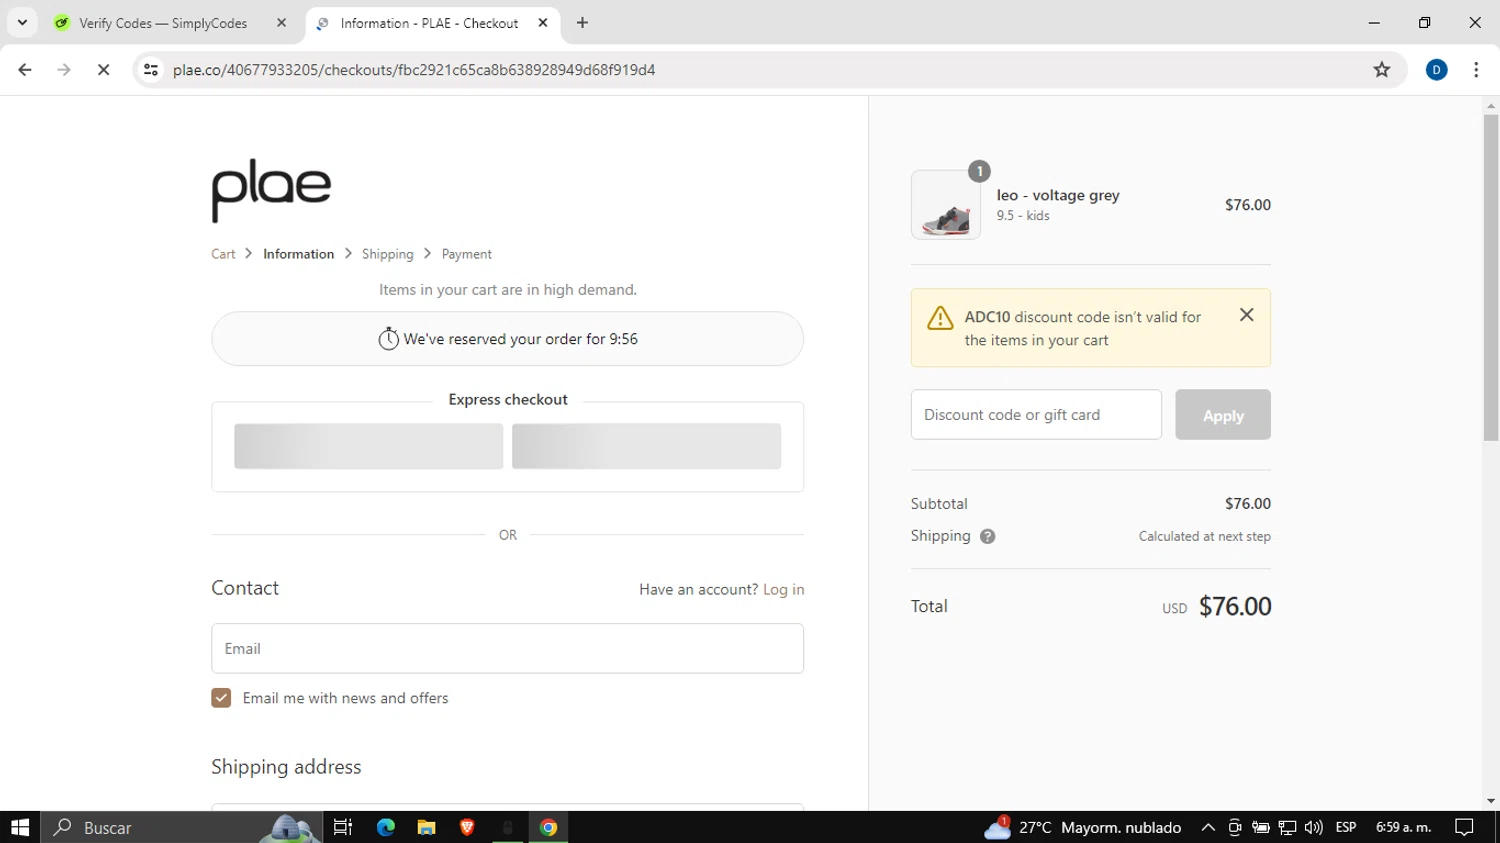Viewport: 1500px width, 843px height.
Task: Open the notification center icon
Action: 1464,827
